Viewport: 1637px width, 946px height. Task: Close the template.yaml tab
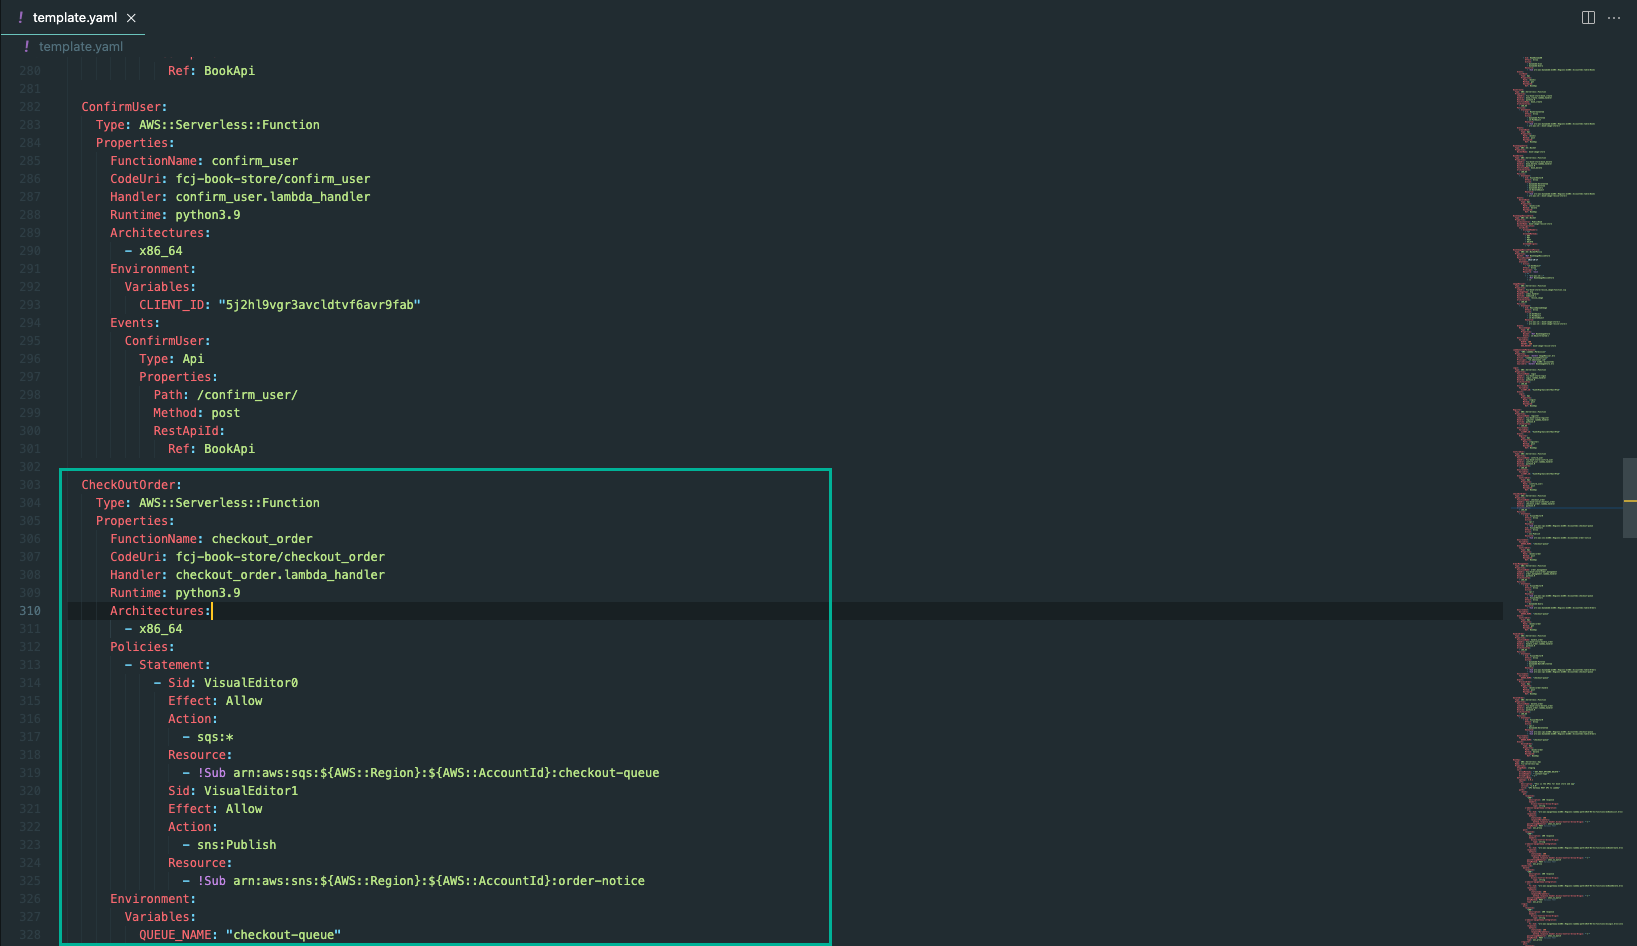(x=131, y=18)
